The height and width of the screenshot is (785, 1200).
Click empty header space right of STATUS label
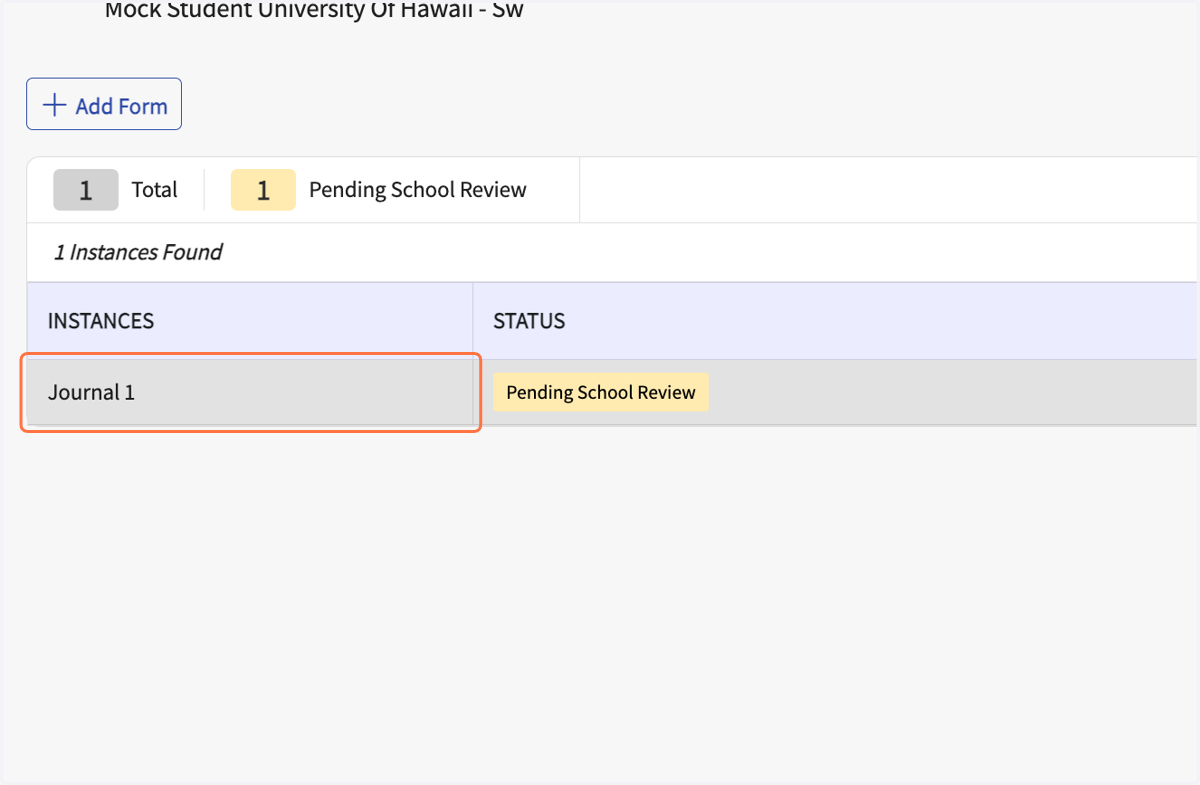(880, 321)
